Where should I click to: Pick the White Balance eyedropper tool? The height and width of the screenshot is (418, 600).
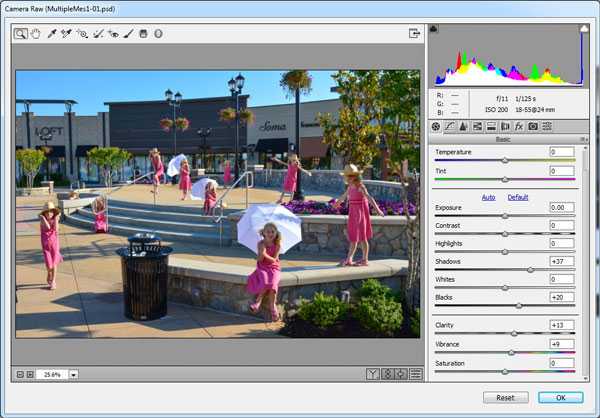pos(51,33)
